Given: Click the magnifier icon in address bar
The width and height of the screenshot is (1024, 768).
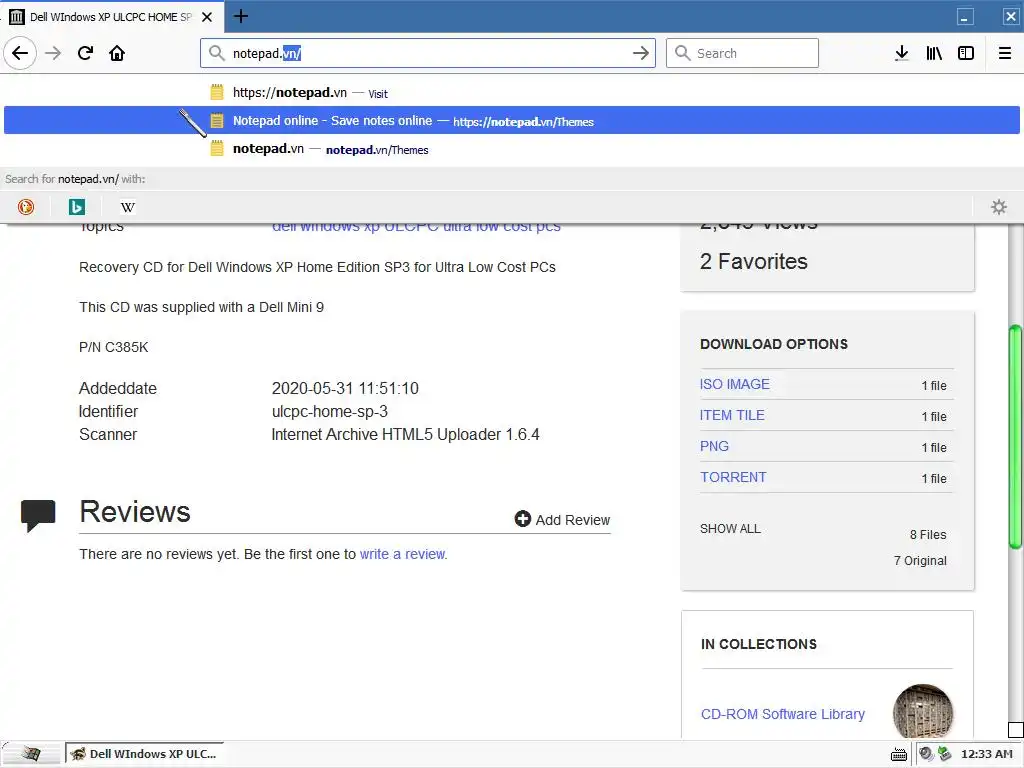Looking at the screenshot, I should point(217,53).
